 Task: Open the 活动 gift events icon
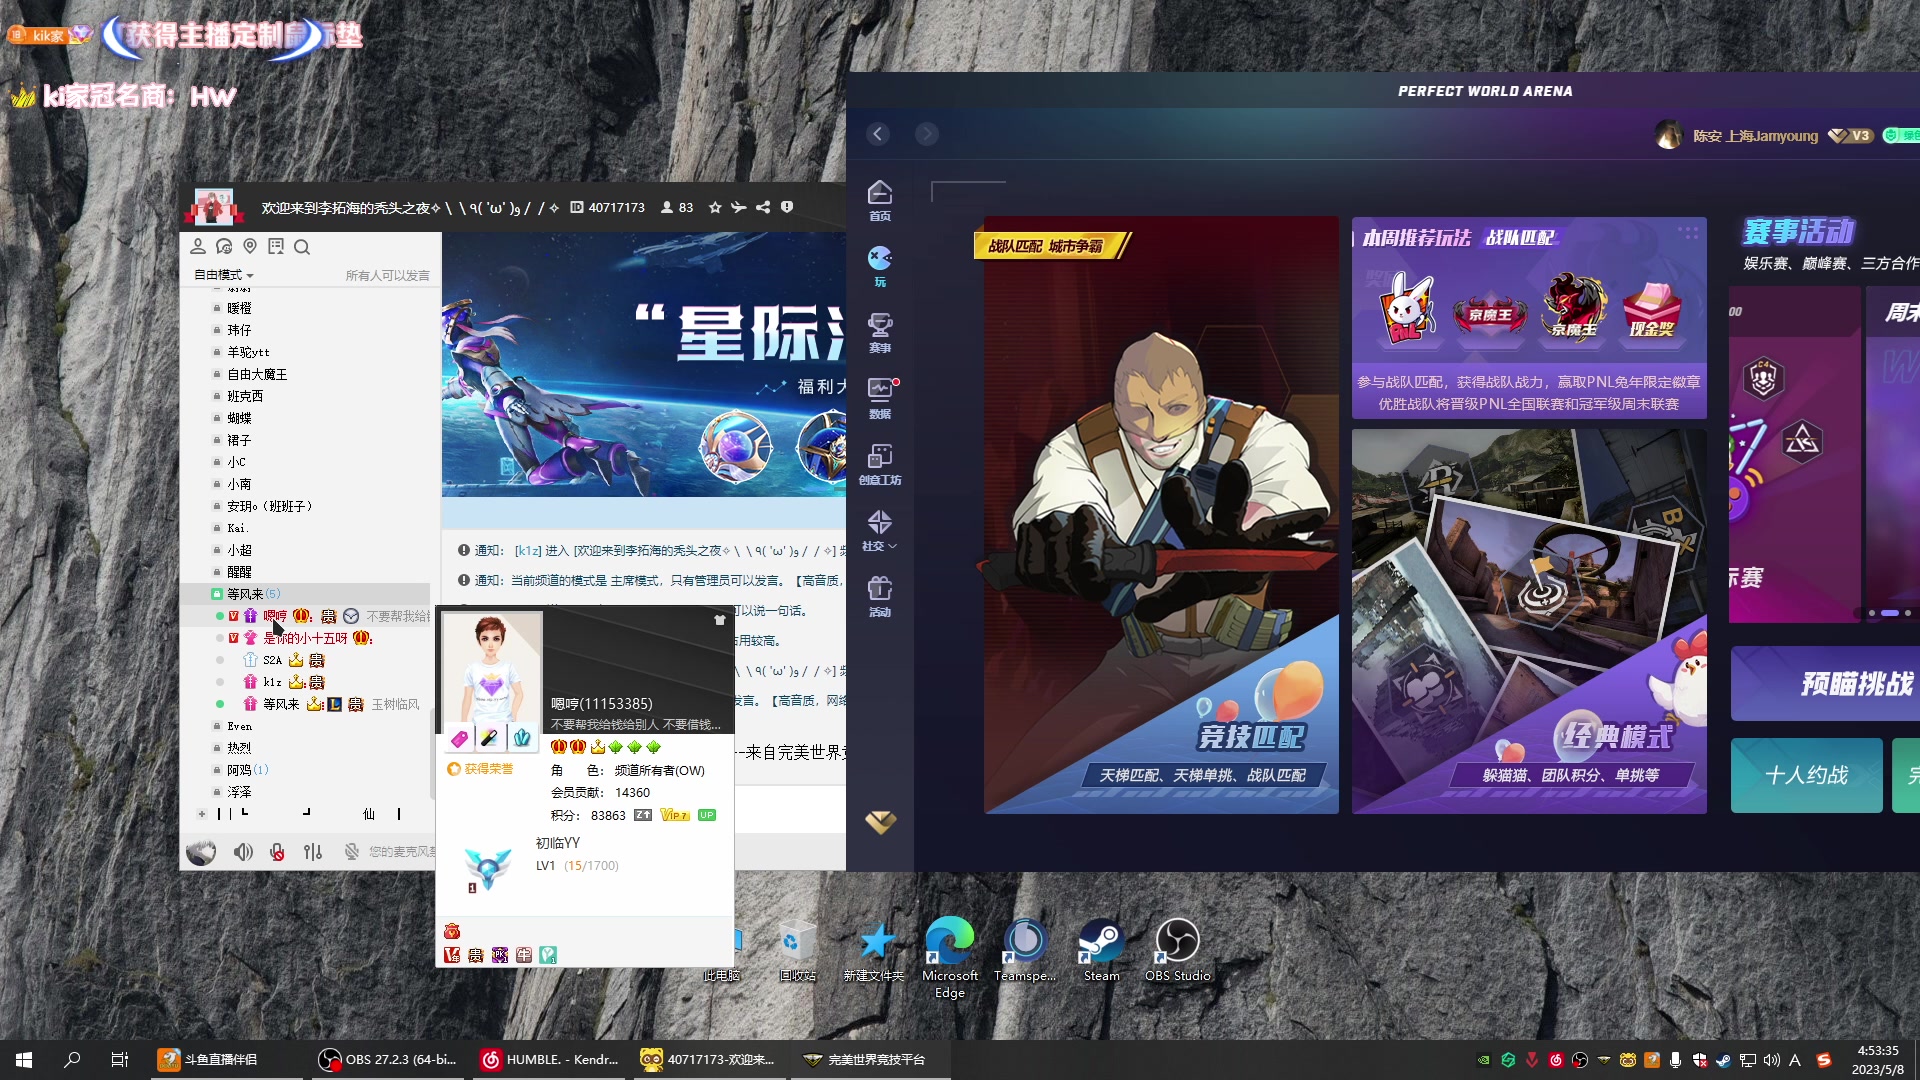click(x=880, y=596)
